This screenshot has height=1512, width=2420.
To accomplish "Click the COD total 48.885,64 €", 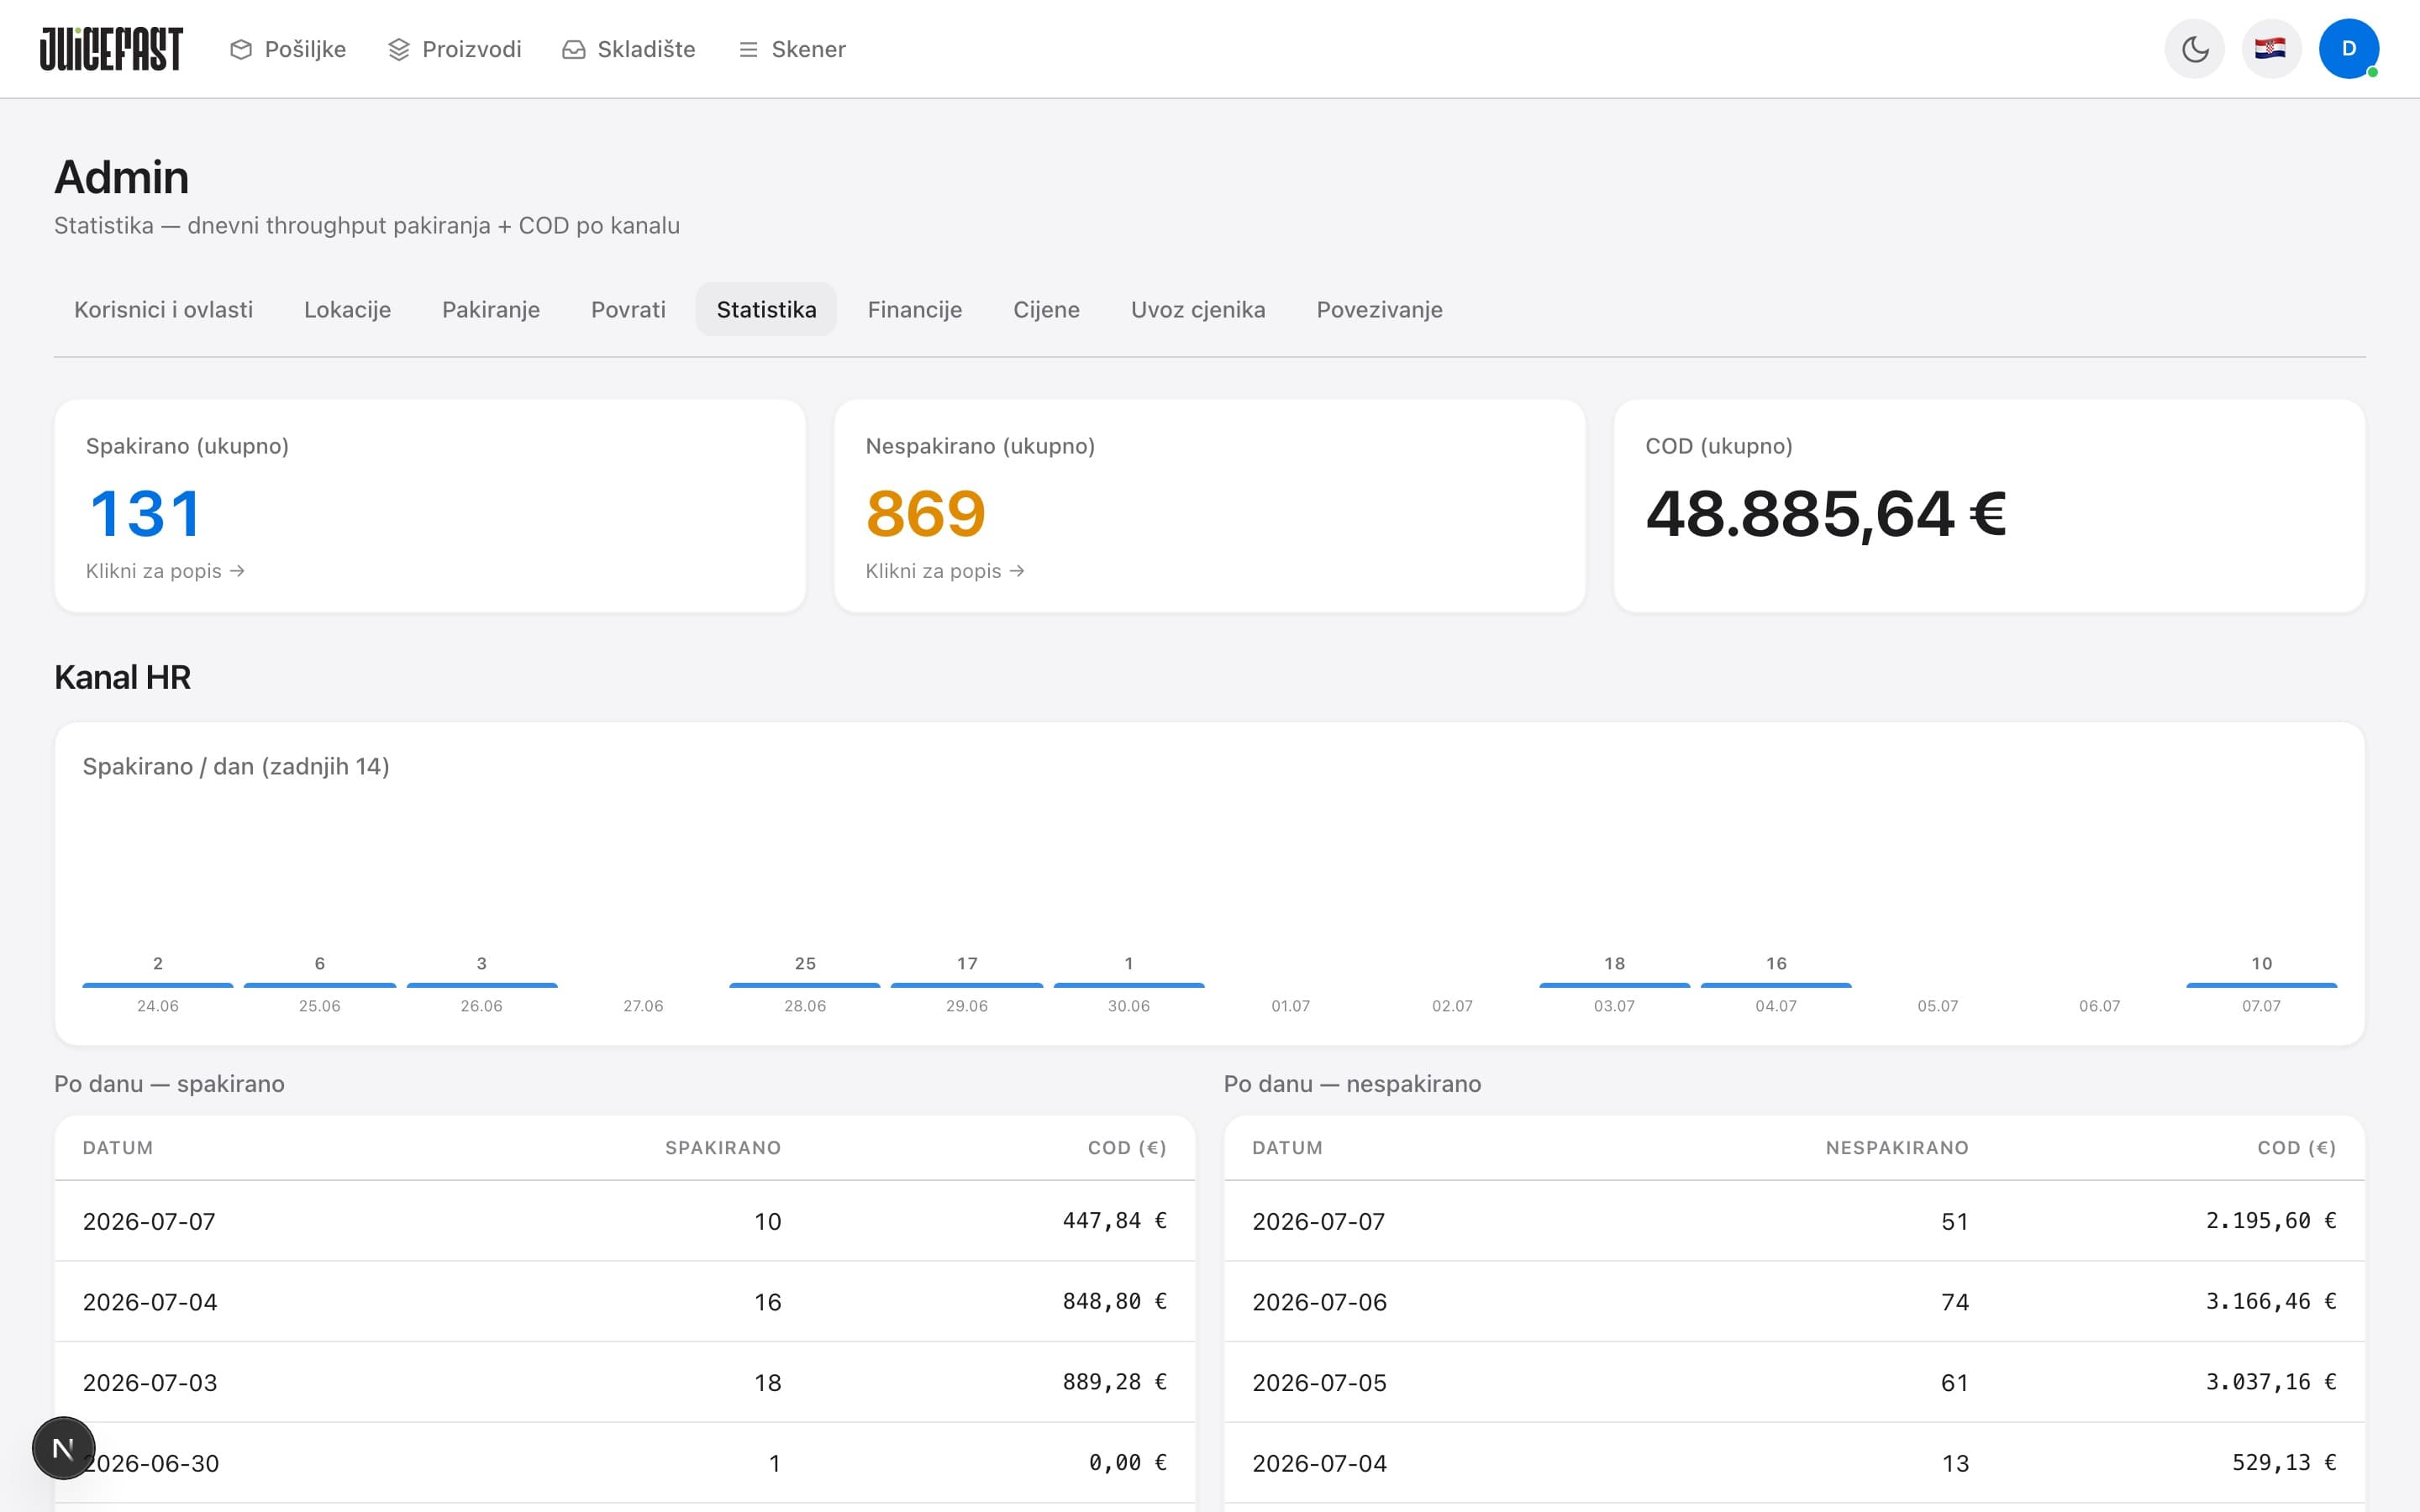I will [x=1825, y=513].
